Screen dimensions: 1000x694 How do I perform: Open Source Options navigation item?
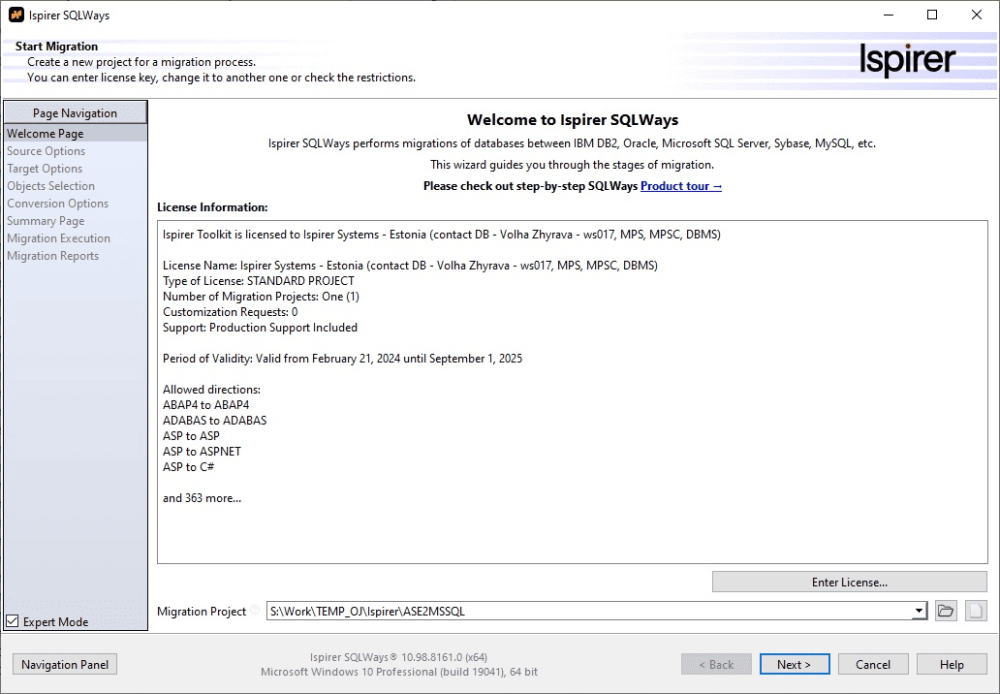(46, 151)
